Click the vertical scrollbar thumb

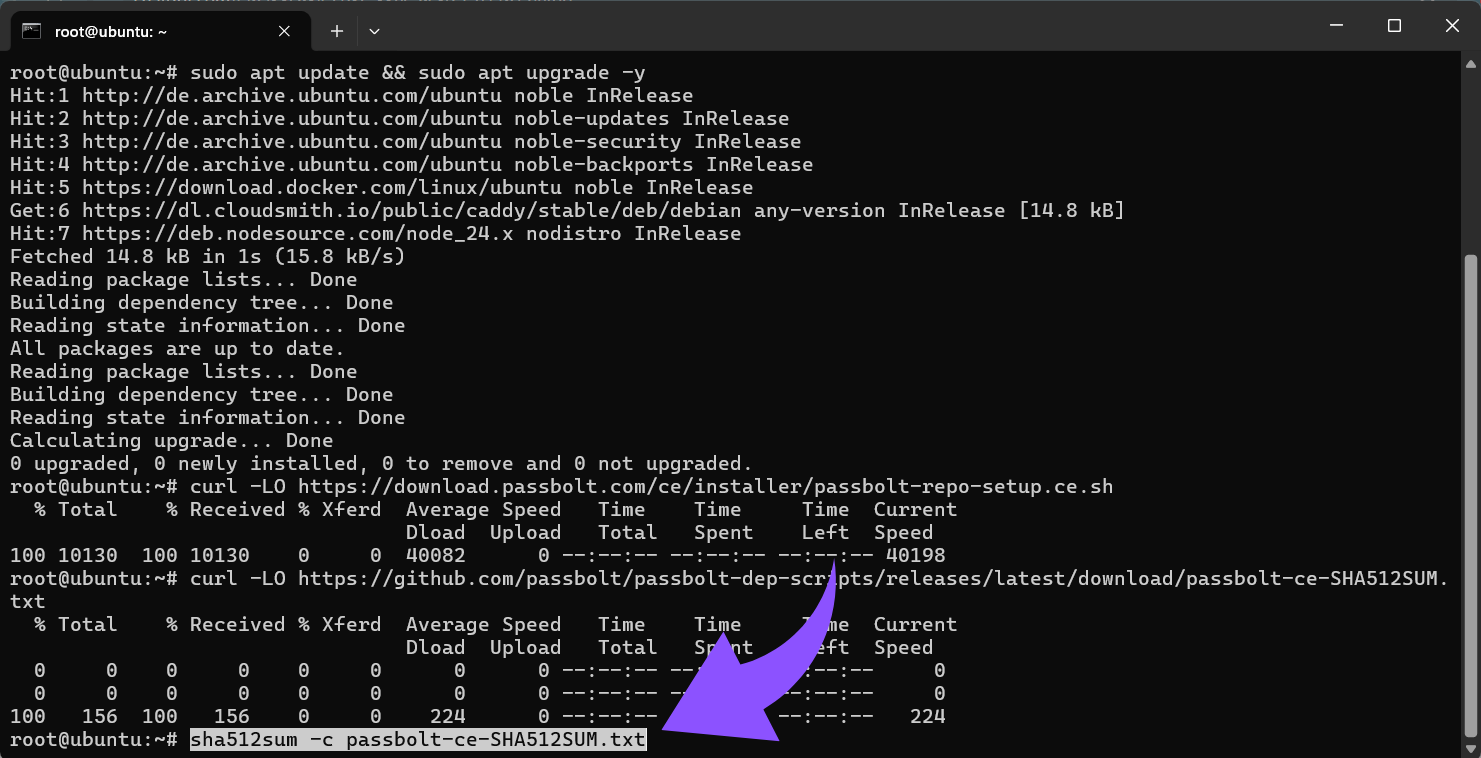coord(1469,495)
